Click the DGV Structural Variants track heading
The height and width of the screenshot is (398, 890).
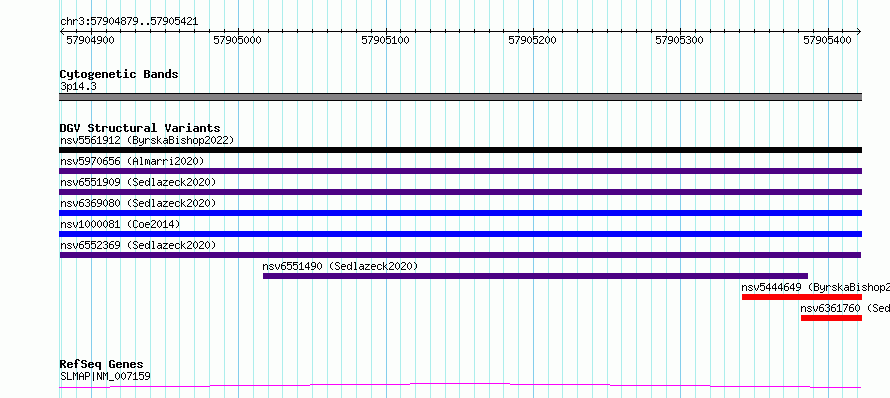point(140,128)
